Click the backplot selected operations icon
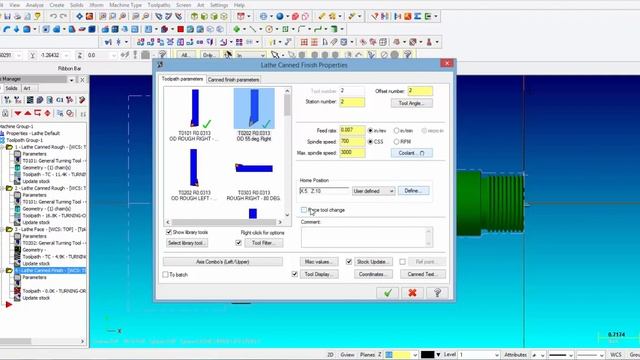This screenshot has width=640, height=360. [x=30, y=100]
